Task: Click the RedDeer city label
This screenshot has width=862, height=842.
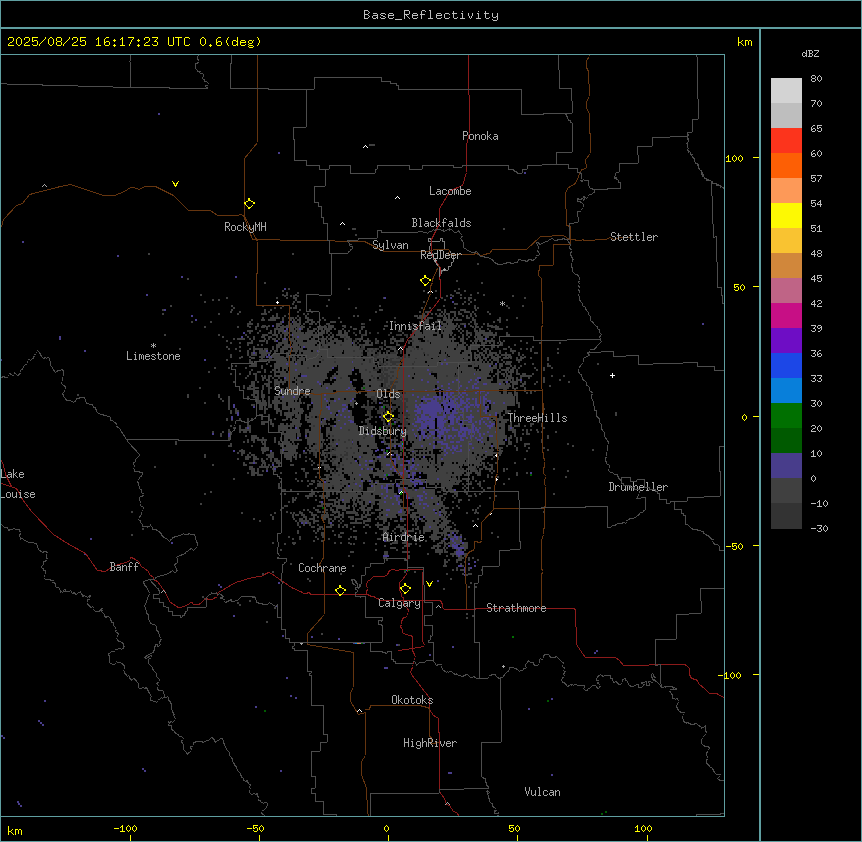Action: (x=440, y=255)
